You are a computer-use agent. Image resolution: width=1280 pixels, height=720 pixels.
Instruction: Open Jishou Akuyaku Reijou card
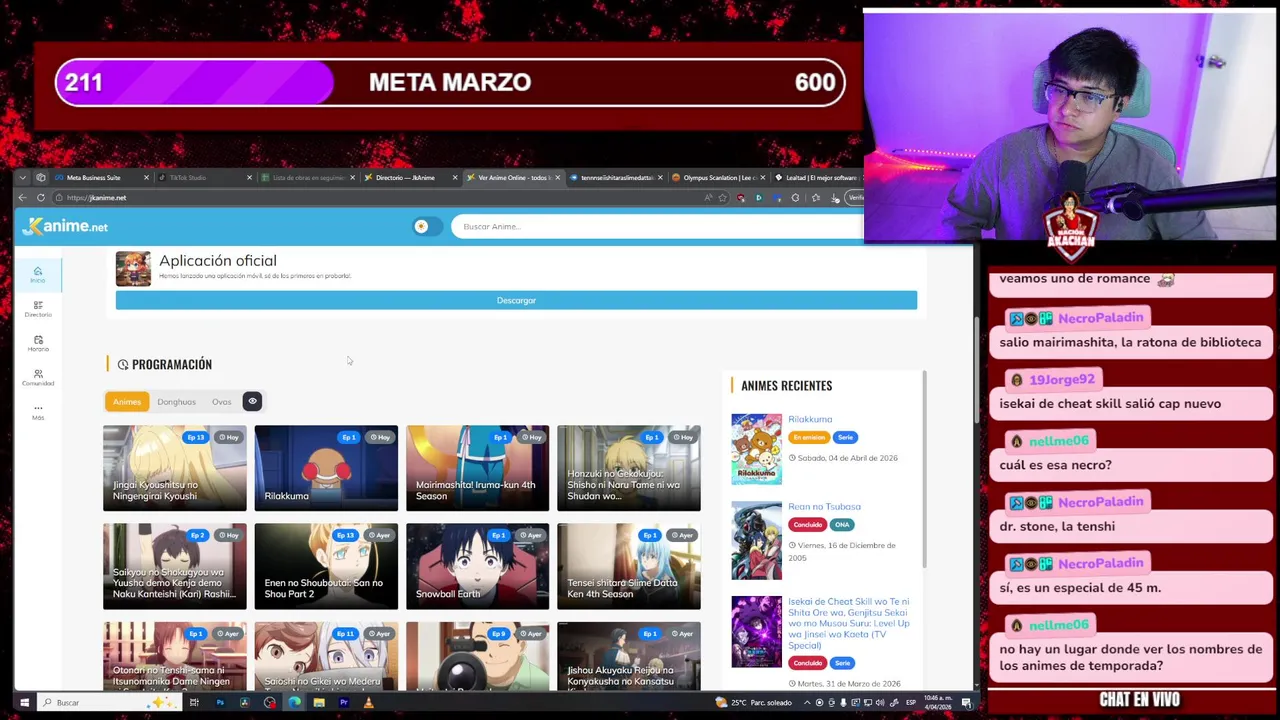[x=629, y=656]
